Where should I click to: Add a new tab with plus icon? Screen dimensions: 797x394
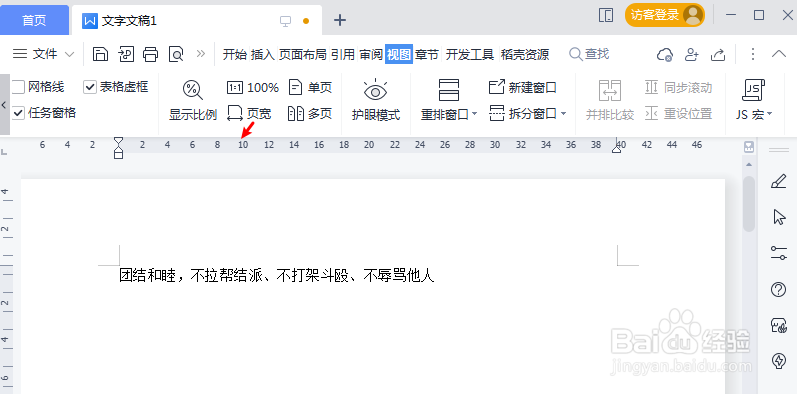click(x=340, y=20)
